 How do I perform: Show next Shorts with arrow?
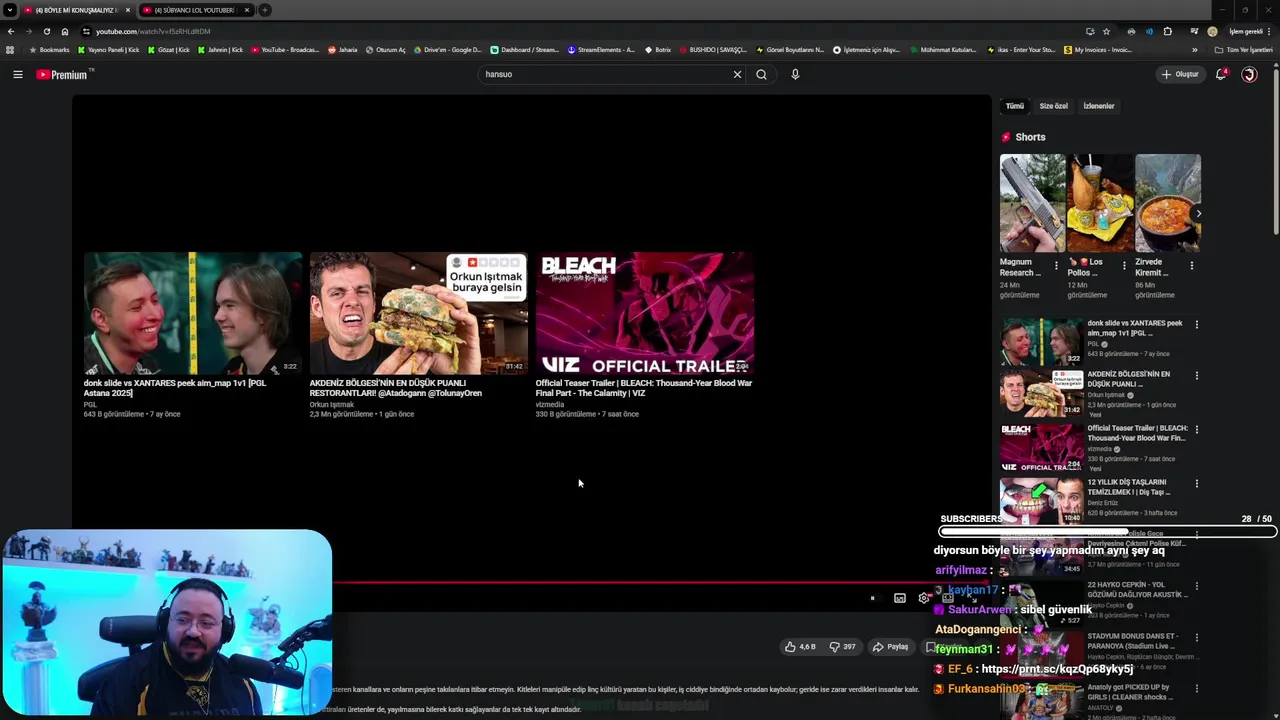pos(1198,213)
